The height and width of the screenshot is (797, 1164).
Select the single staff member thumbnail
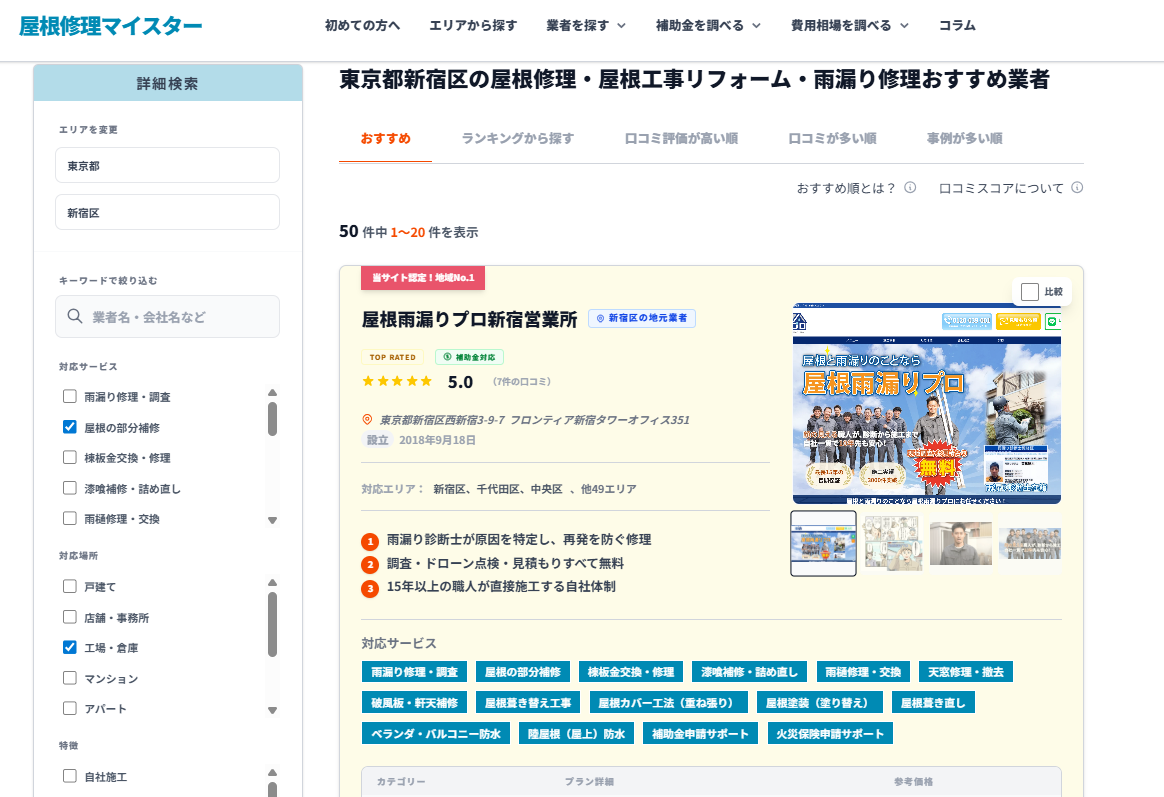[961, 543]
